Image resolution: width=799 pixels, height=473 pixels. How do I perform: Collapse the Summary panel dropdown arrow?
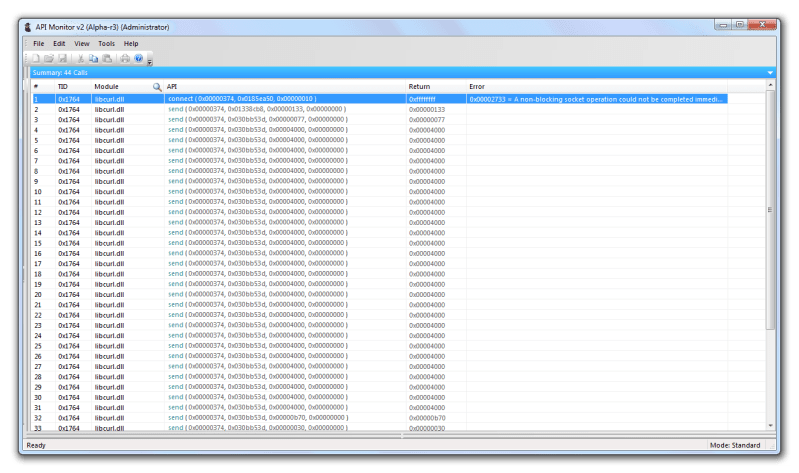coord(770,73)
